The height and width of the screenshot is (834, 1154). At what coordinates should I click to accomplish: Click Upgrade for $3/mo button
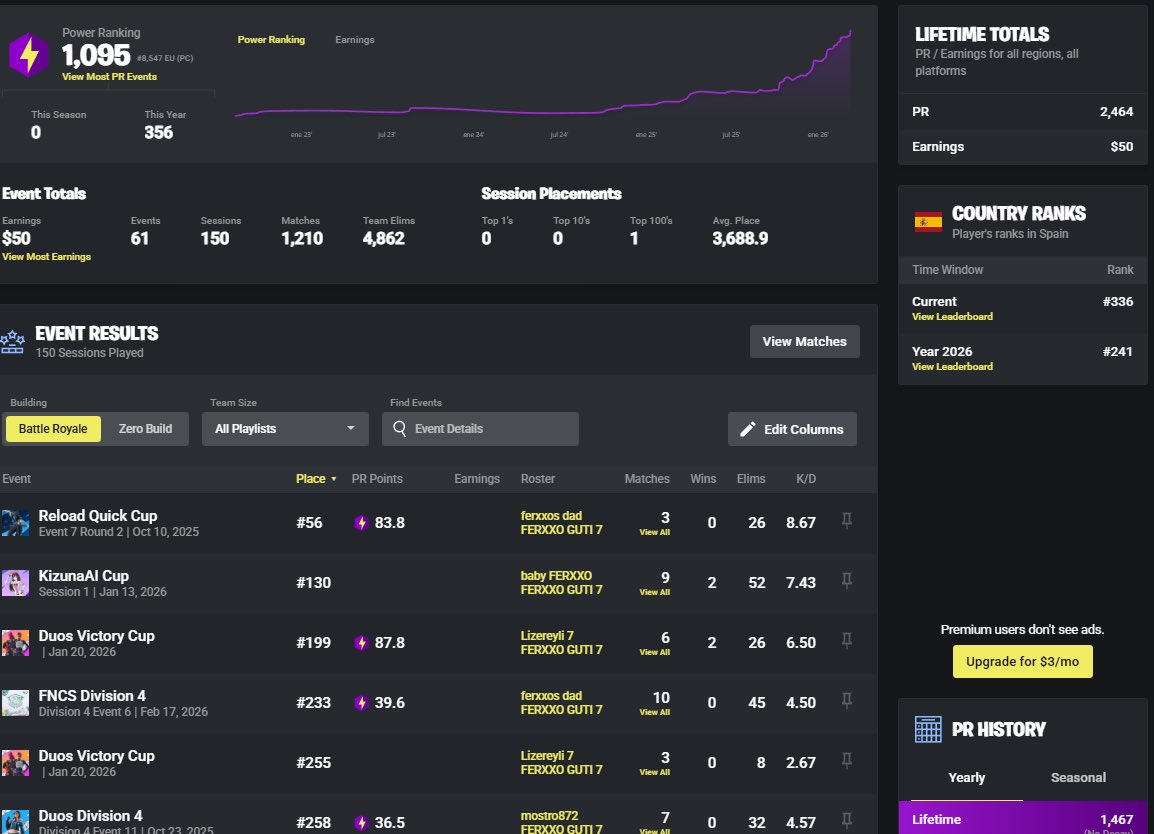coord(1022,661)
